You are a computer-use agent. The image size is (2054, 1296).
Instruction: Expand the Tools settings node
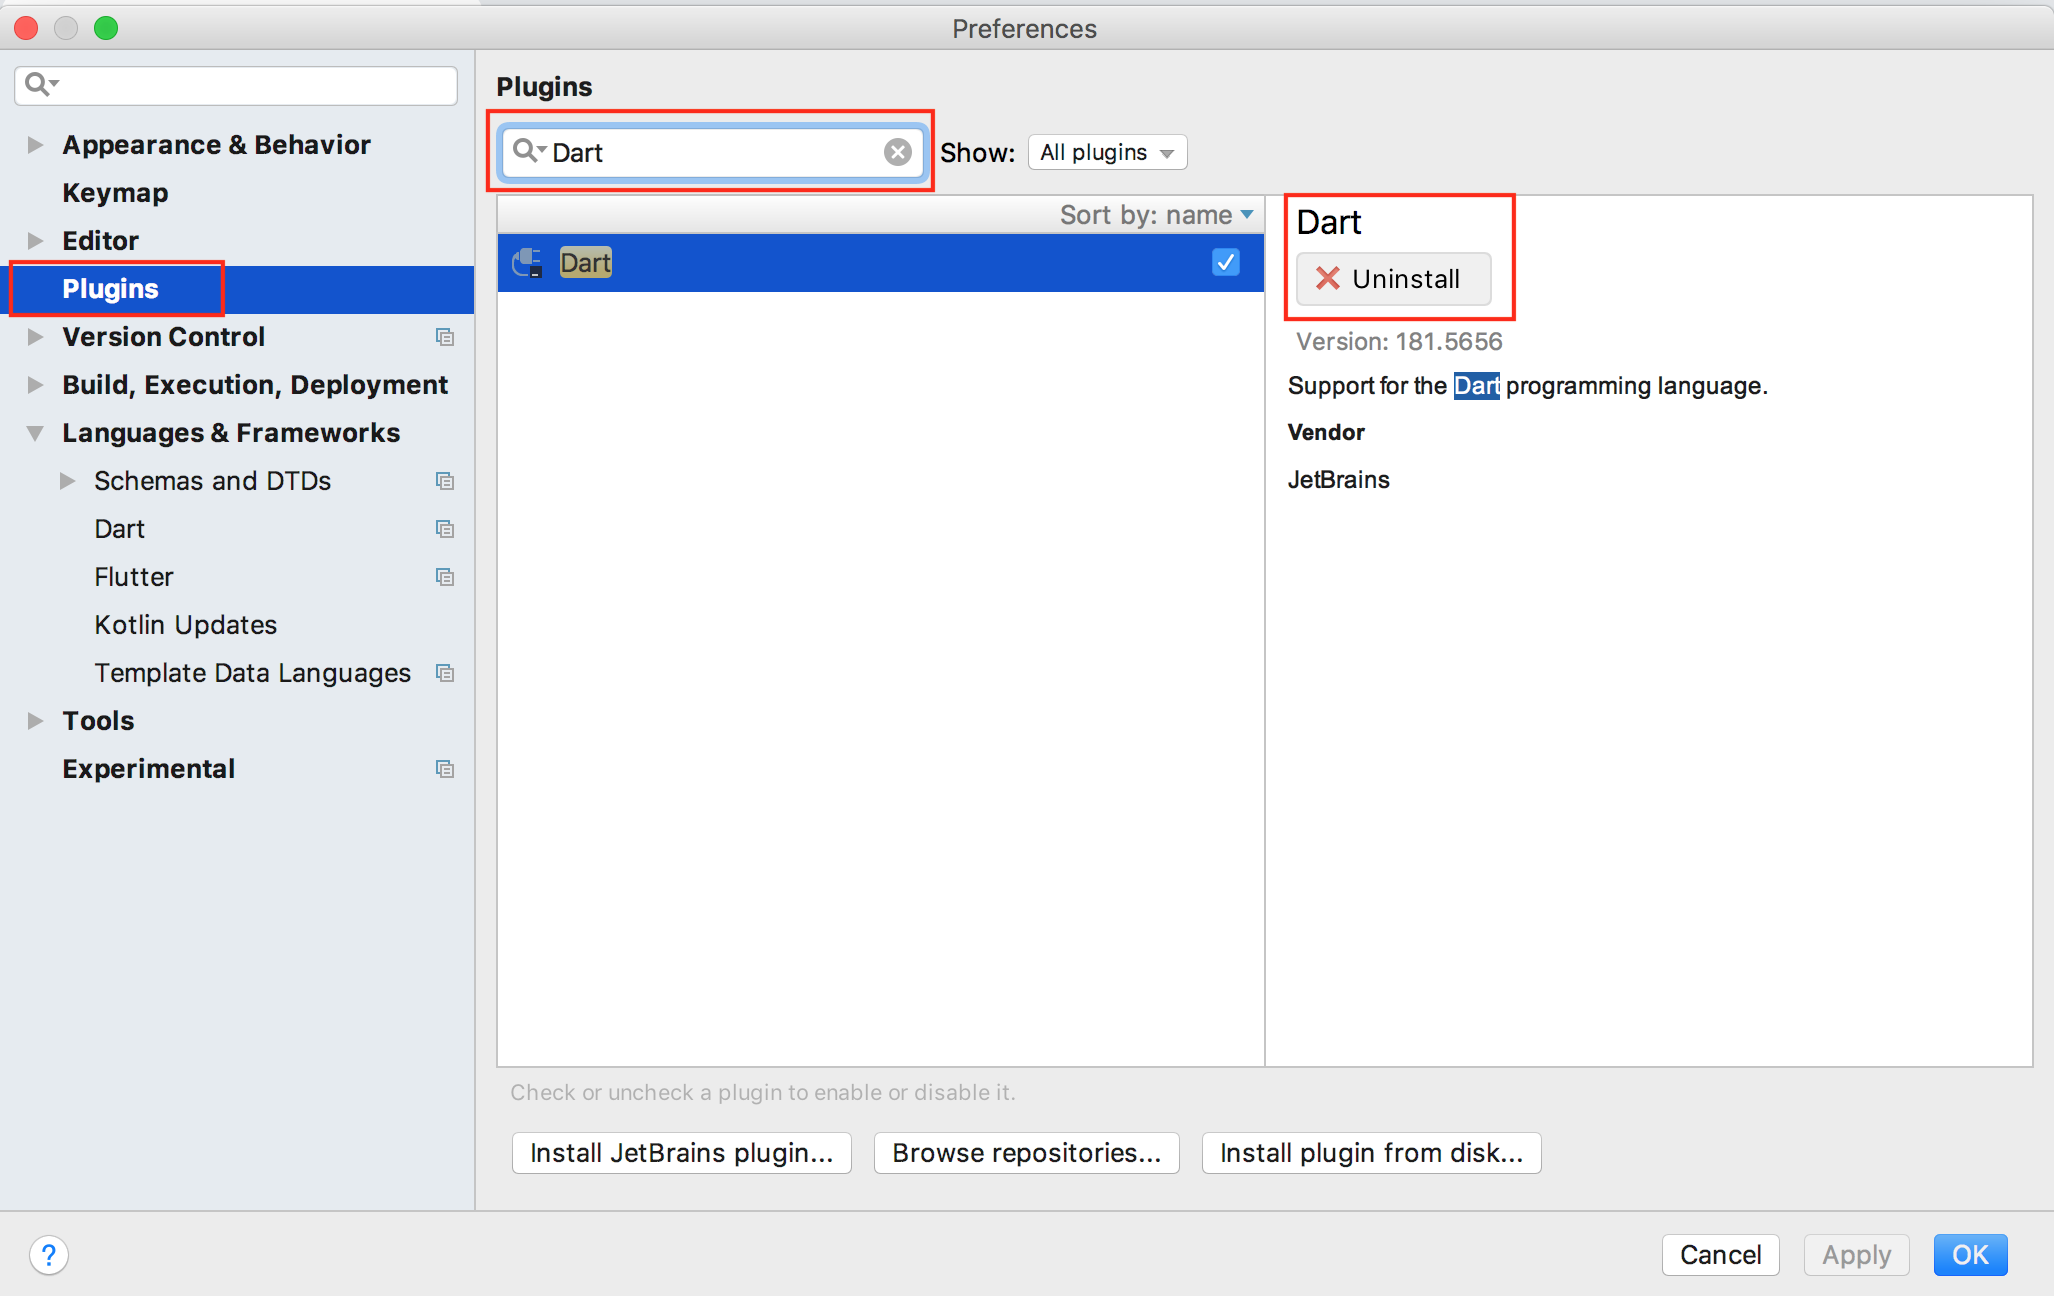tap(35, 721)
